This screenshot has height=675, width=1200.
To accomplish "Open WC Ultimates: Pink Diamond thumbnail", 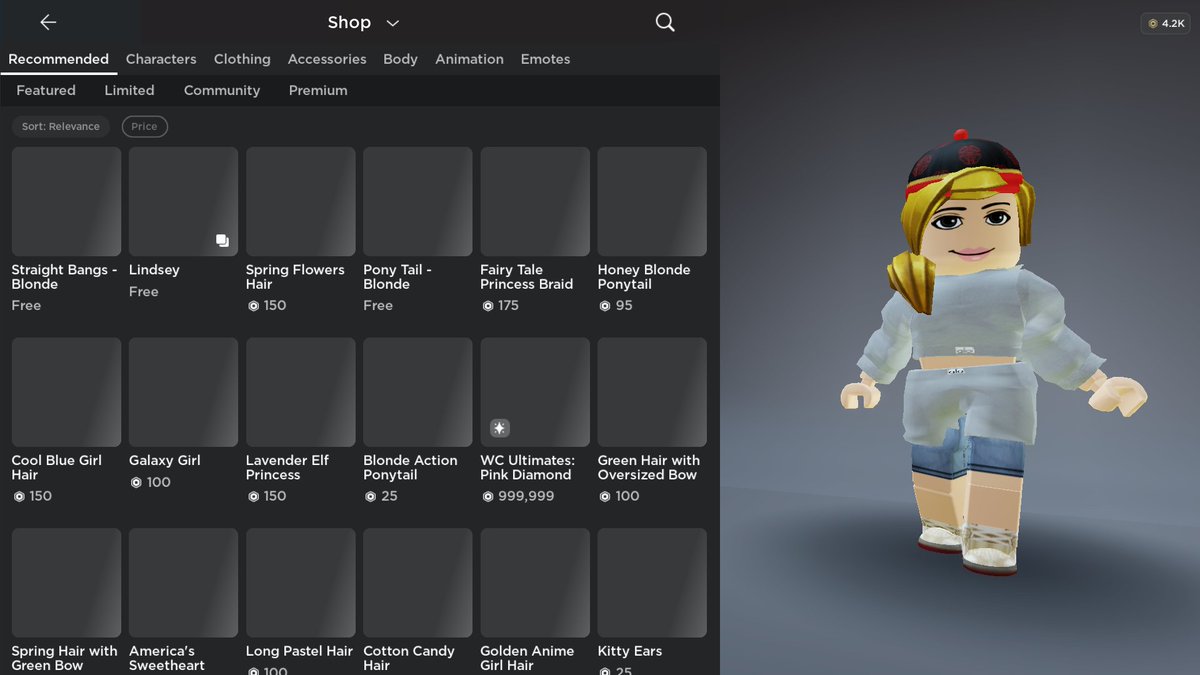I will pos(535,392).
